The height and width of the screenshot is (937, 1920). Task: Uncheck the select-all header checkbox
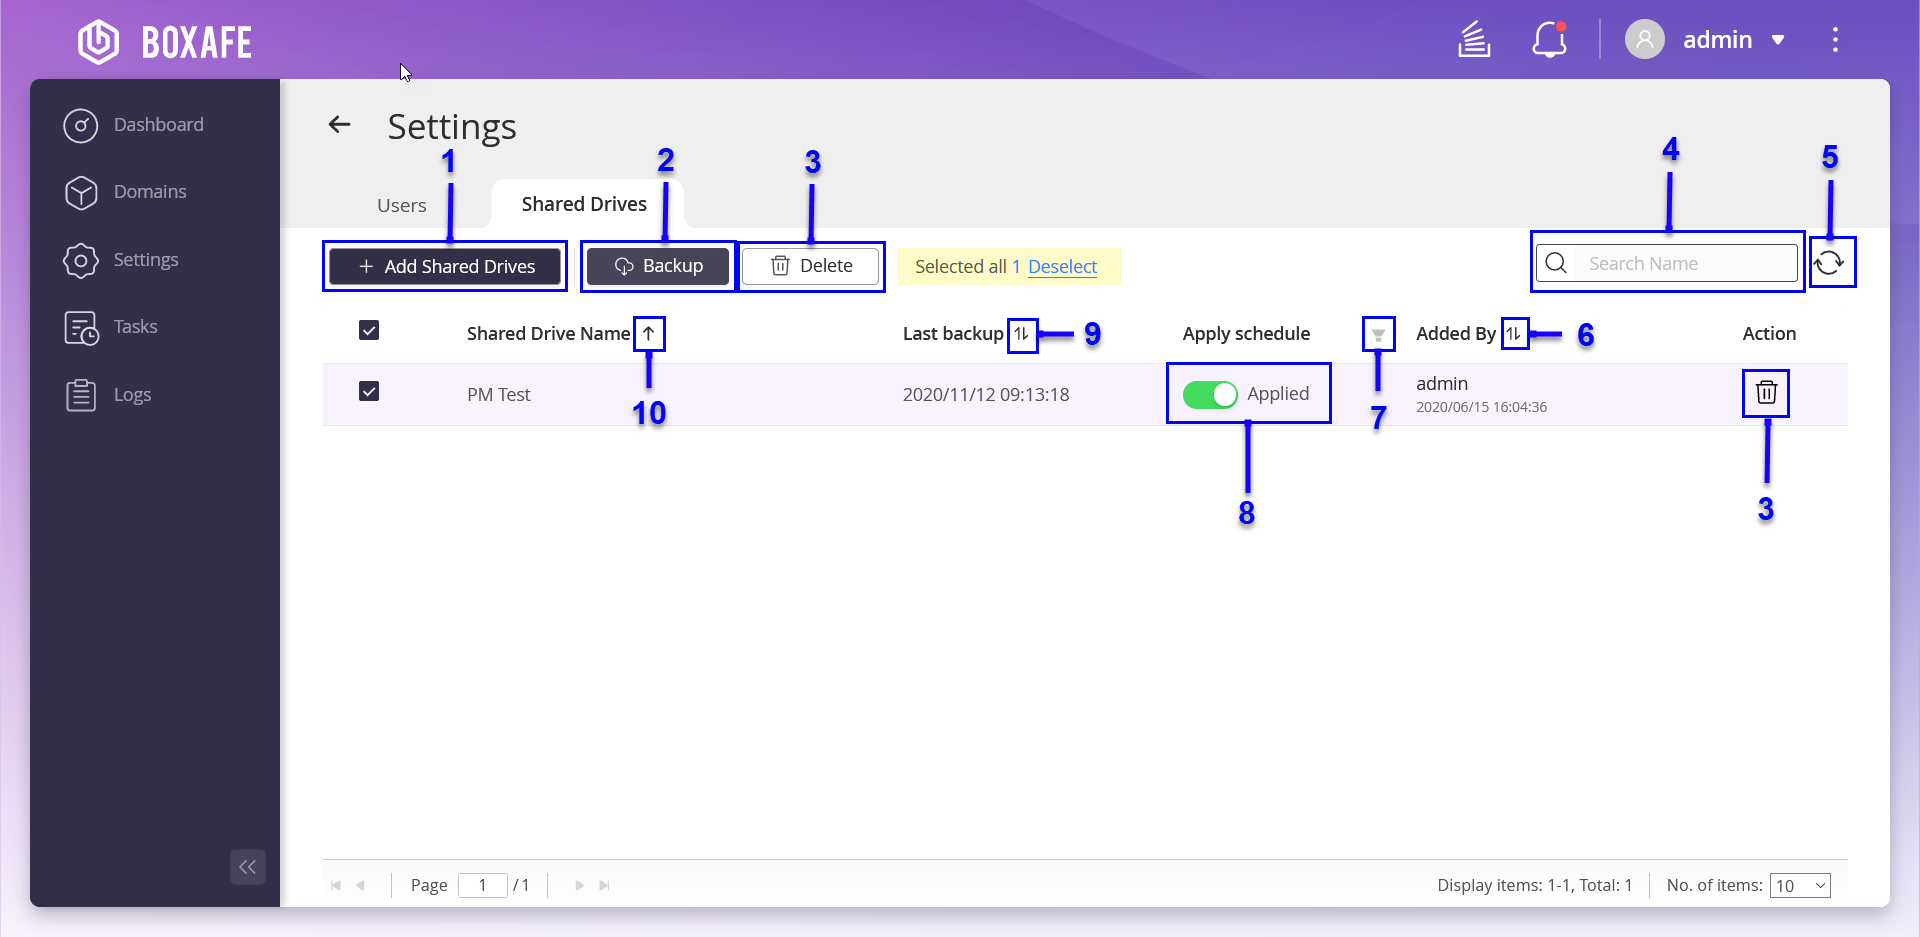pyautogui.click(x=369, y=331)
